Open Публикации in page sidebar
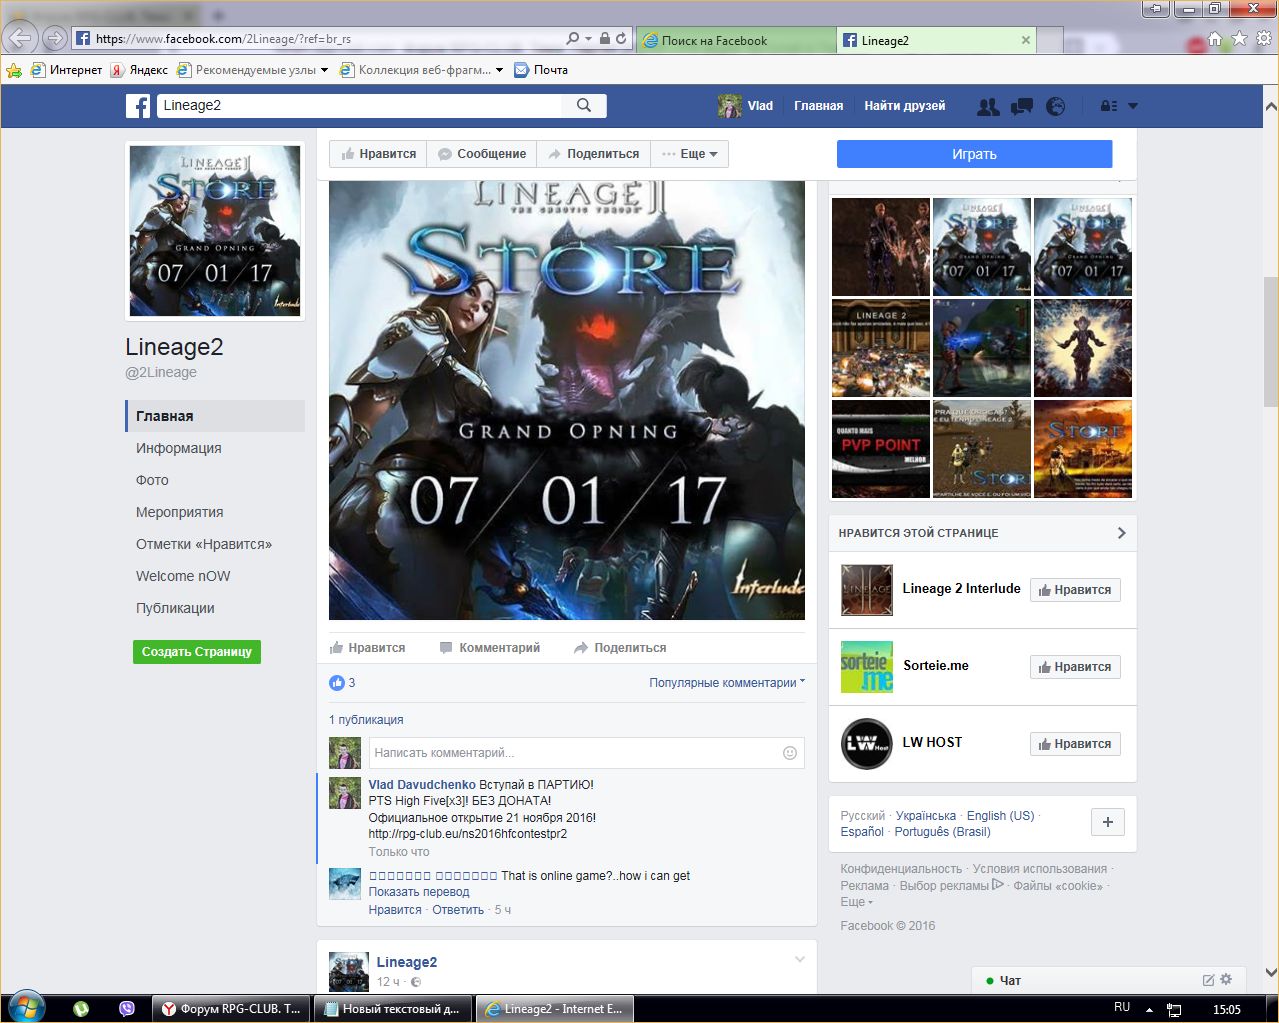This screenshot has width=1279, height=1023. pos(175,608)
